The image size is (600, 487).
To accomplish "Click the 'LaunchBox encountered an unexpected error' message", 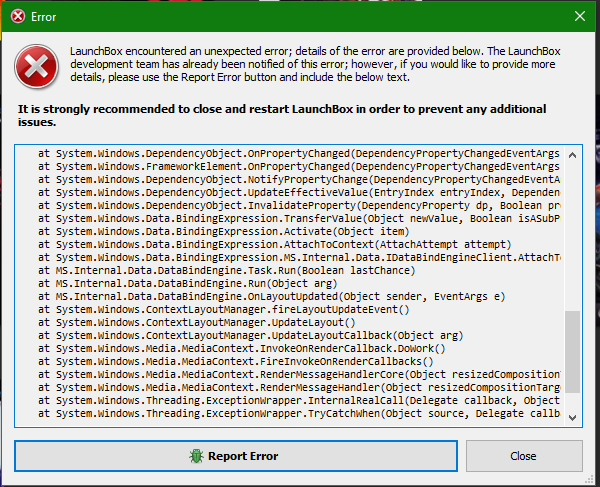I will click(x=315, y=64).
